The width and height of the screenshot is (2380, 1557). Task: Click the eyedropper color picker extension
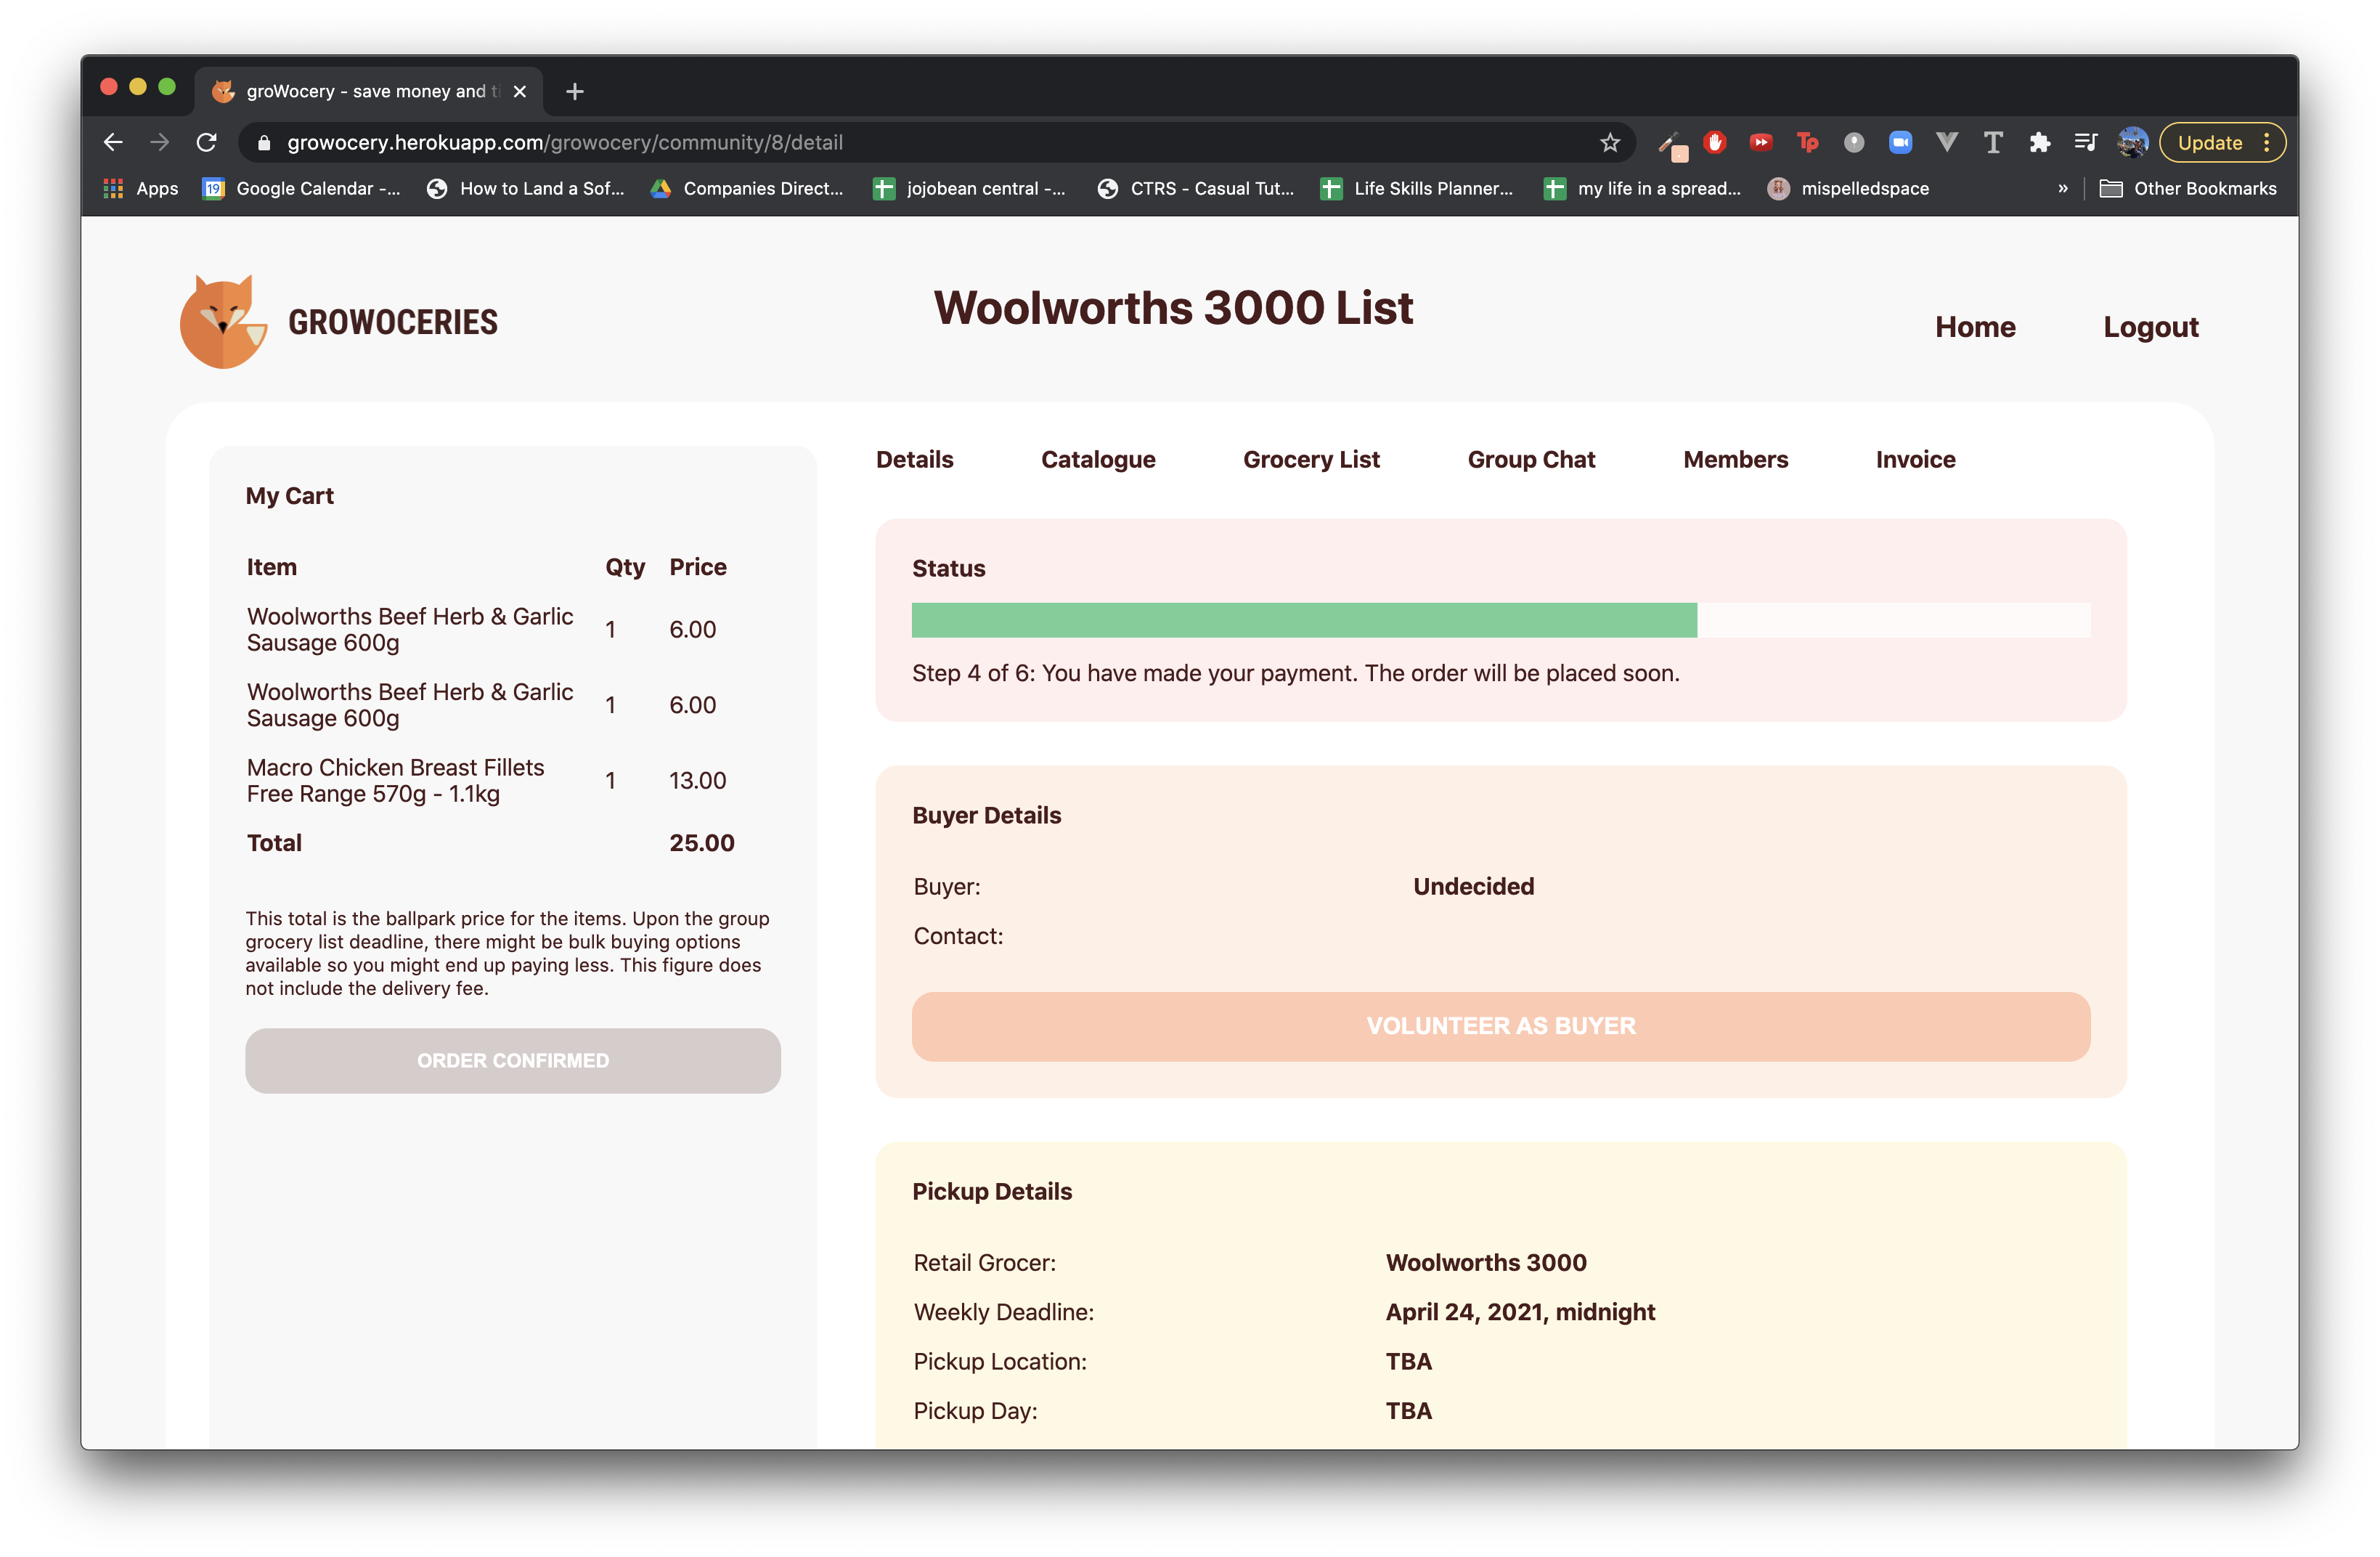pos(1670,145)
